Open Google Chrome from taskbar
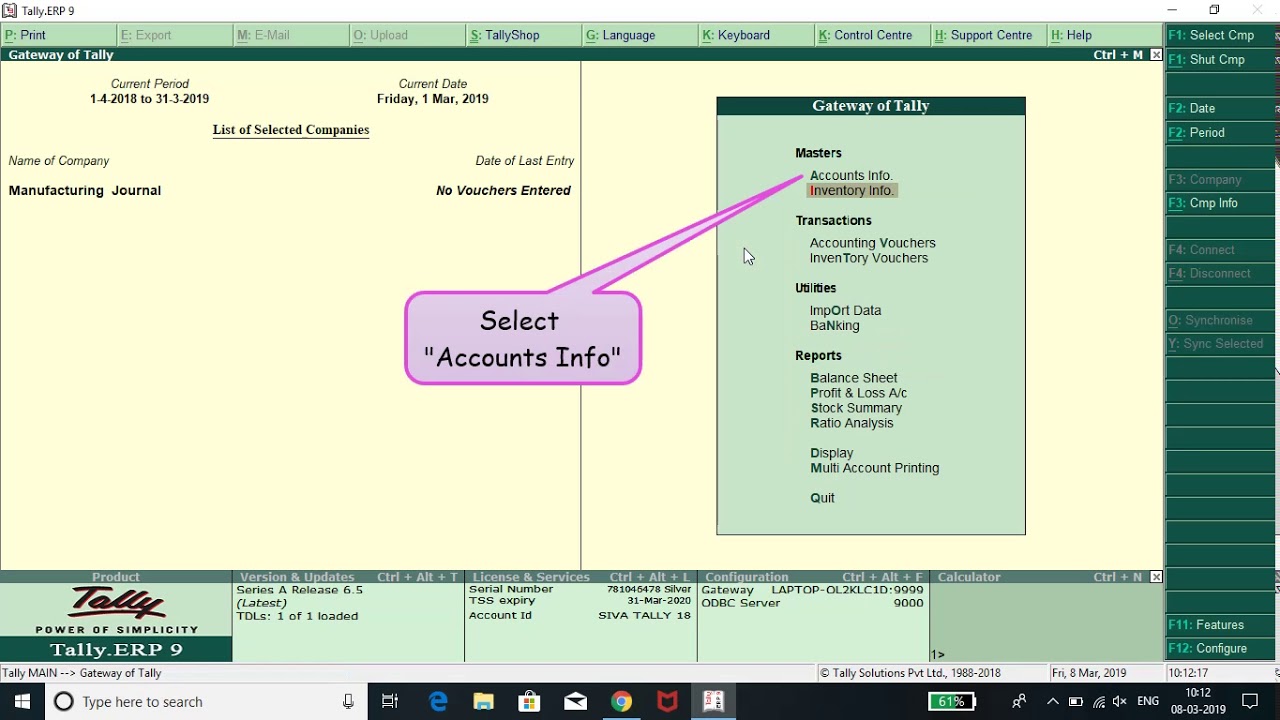 click(x=621, y=701)
